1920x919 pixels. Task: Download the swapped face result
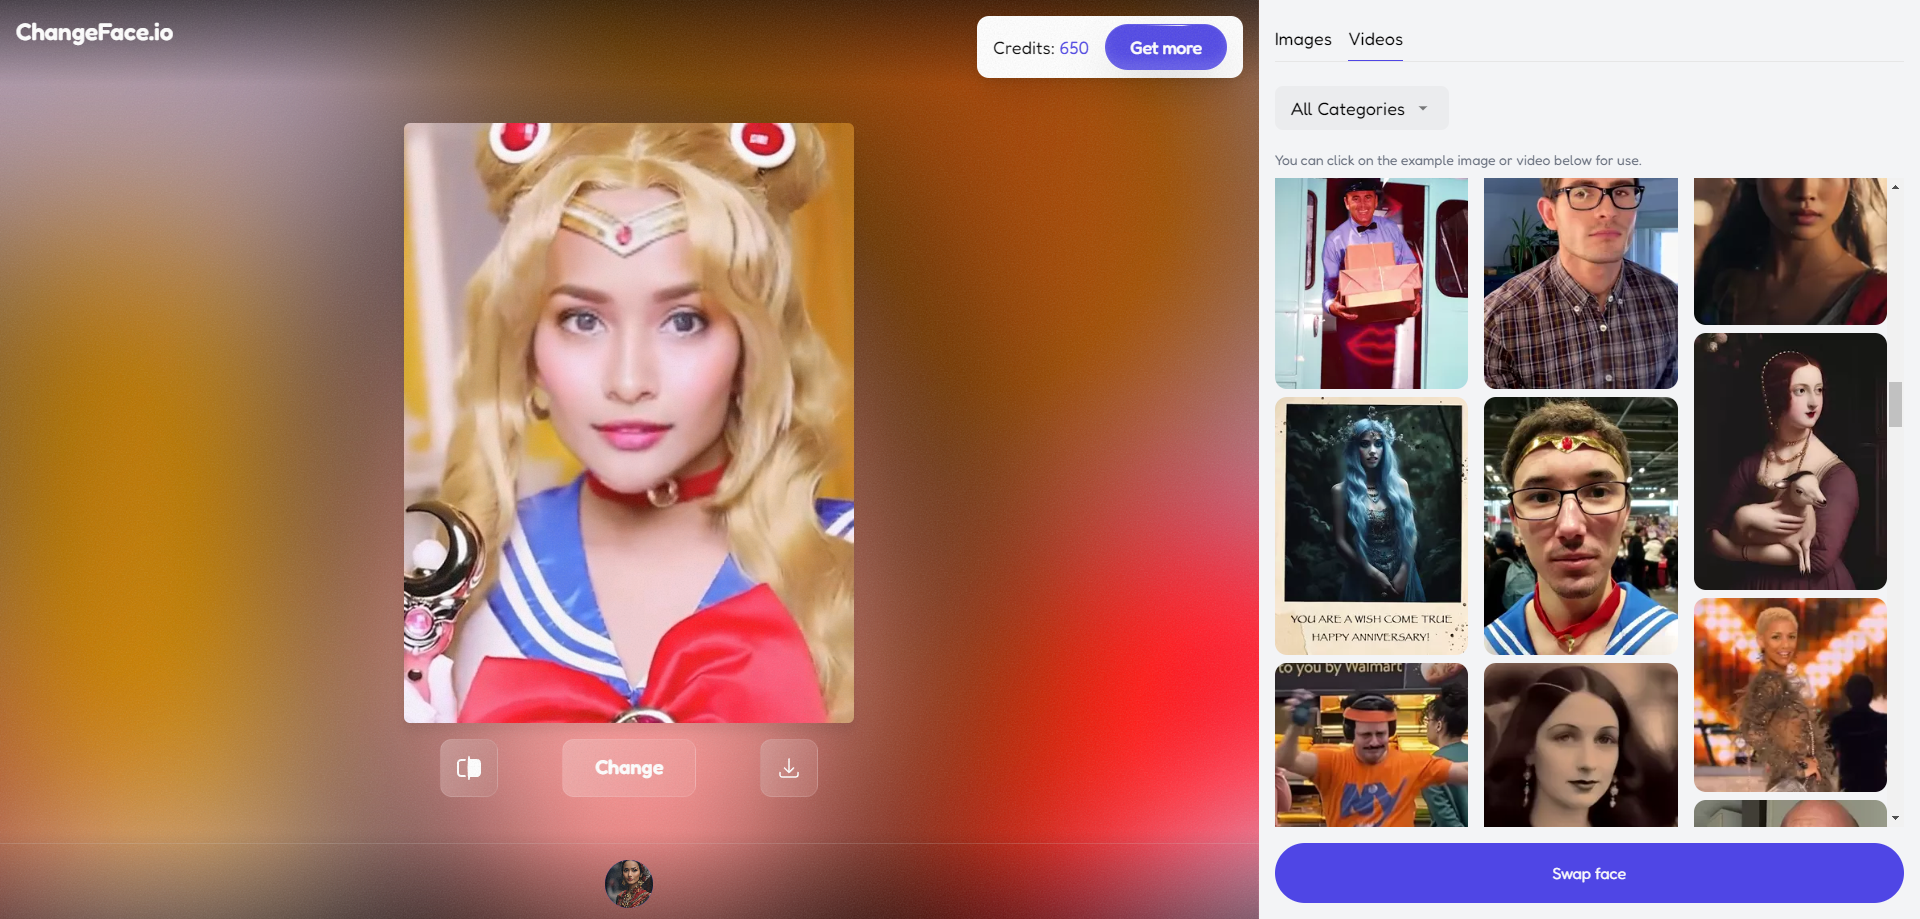[789, 768]
